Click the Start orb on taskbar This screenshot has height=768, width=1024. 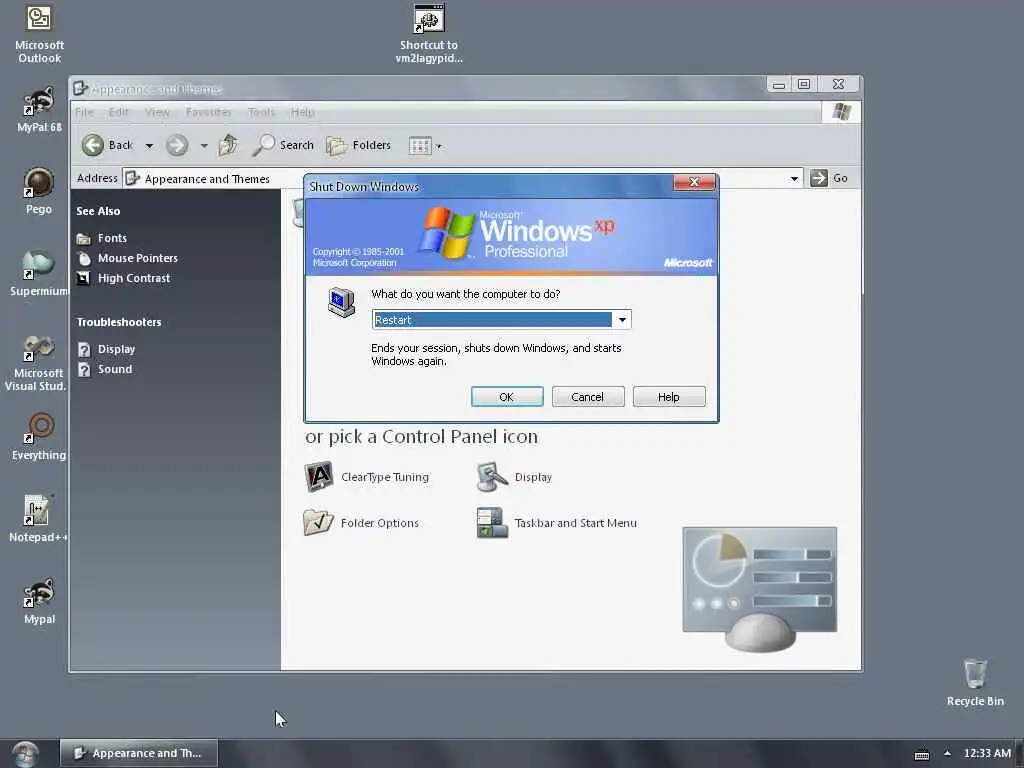[25, 754]
